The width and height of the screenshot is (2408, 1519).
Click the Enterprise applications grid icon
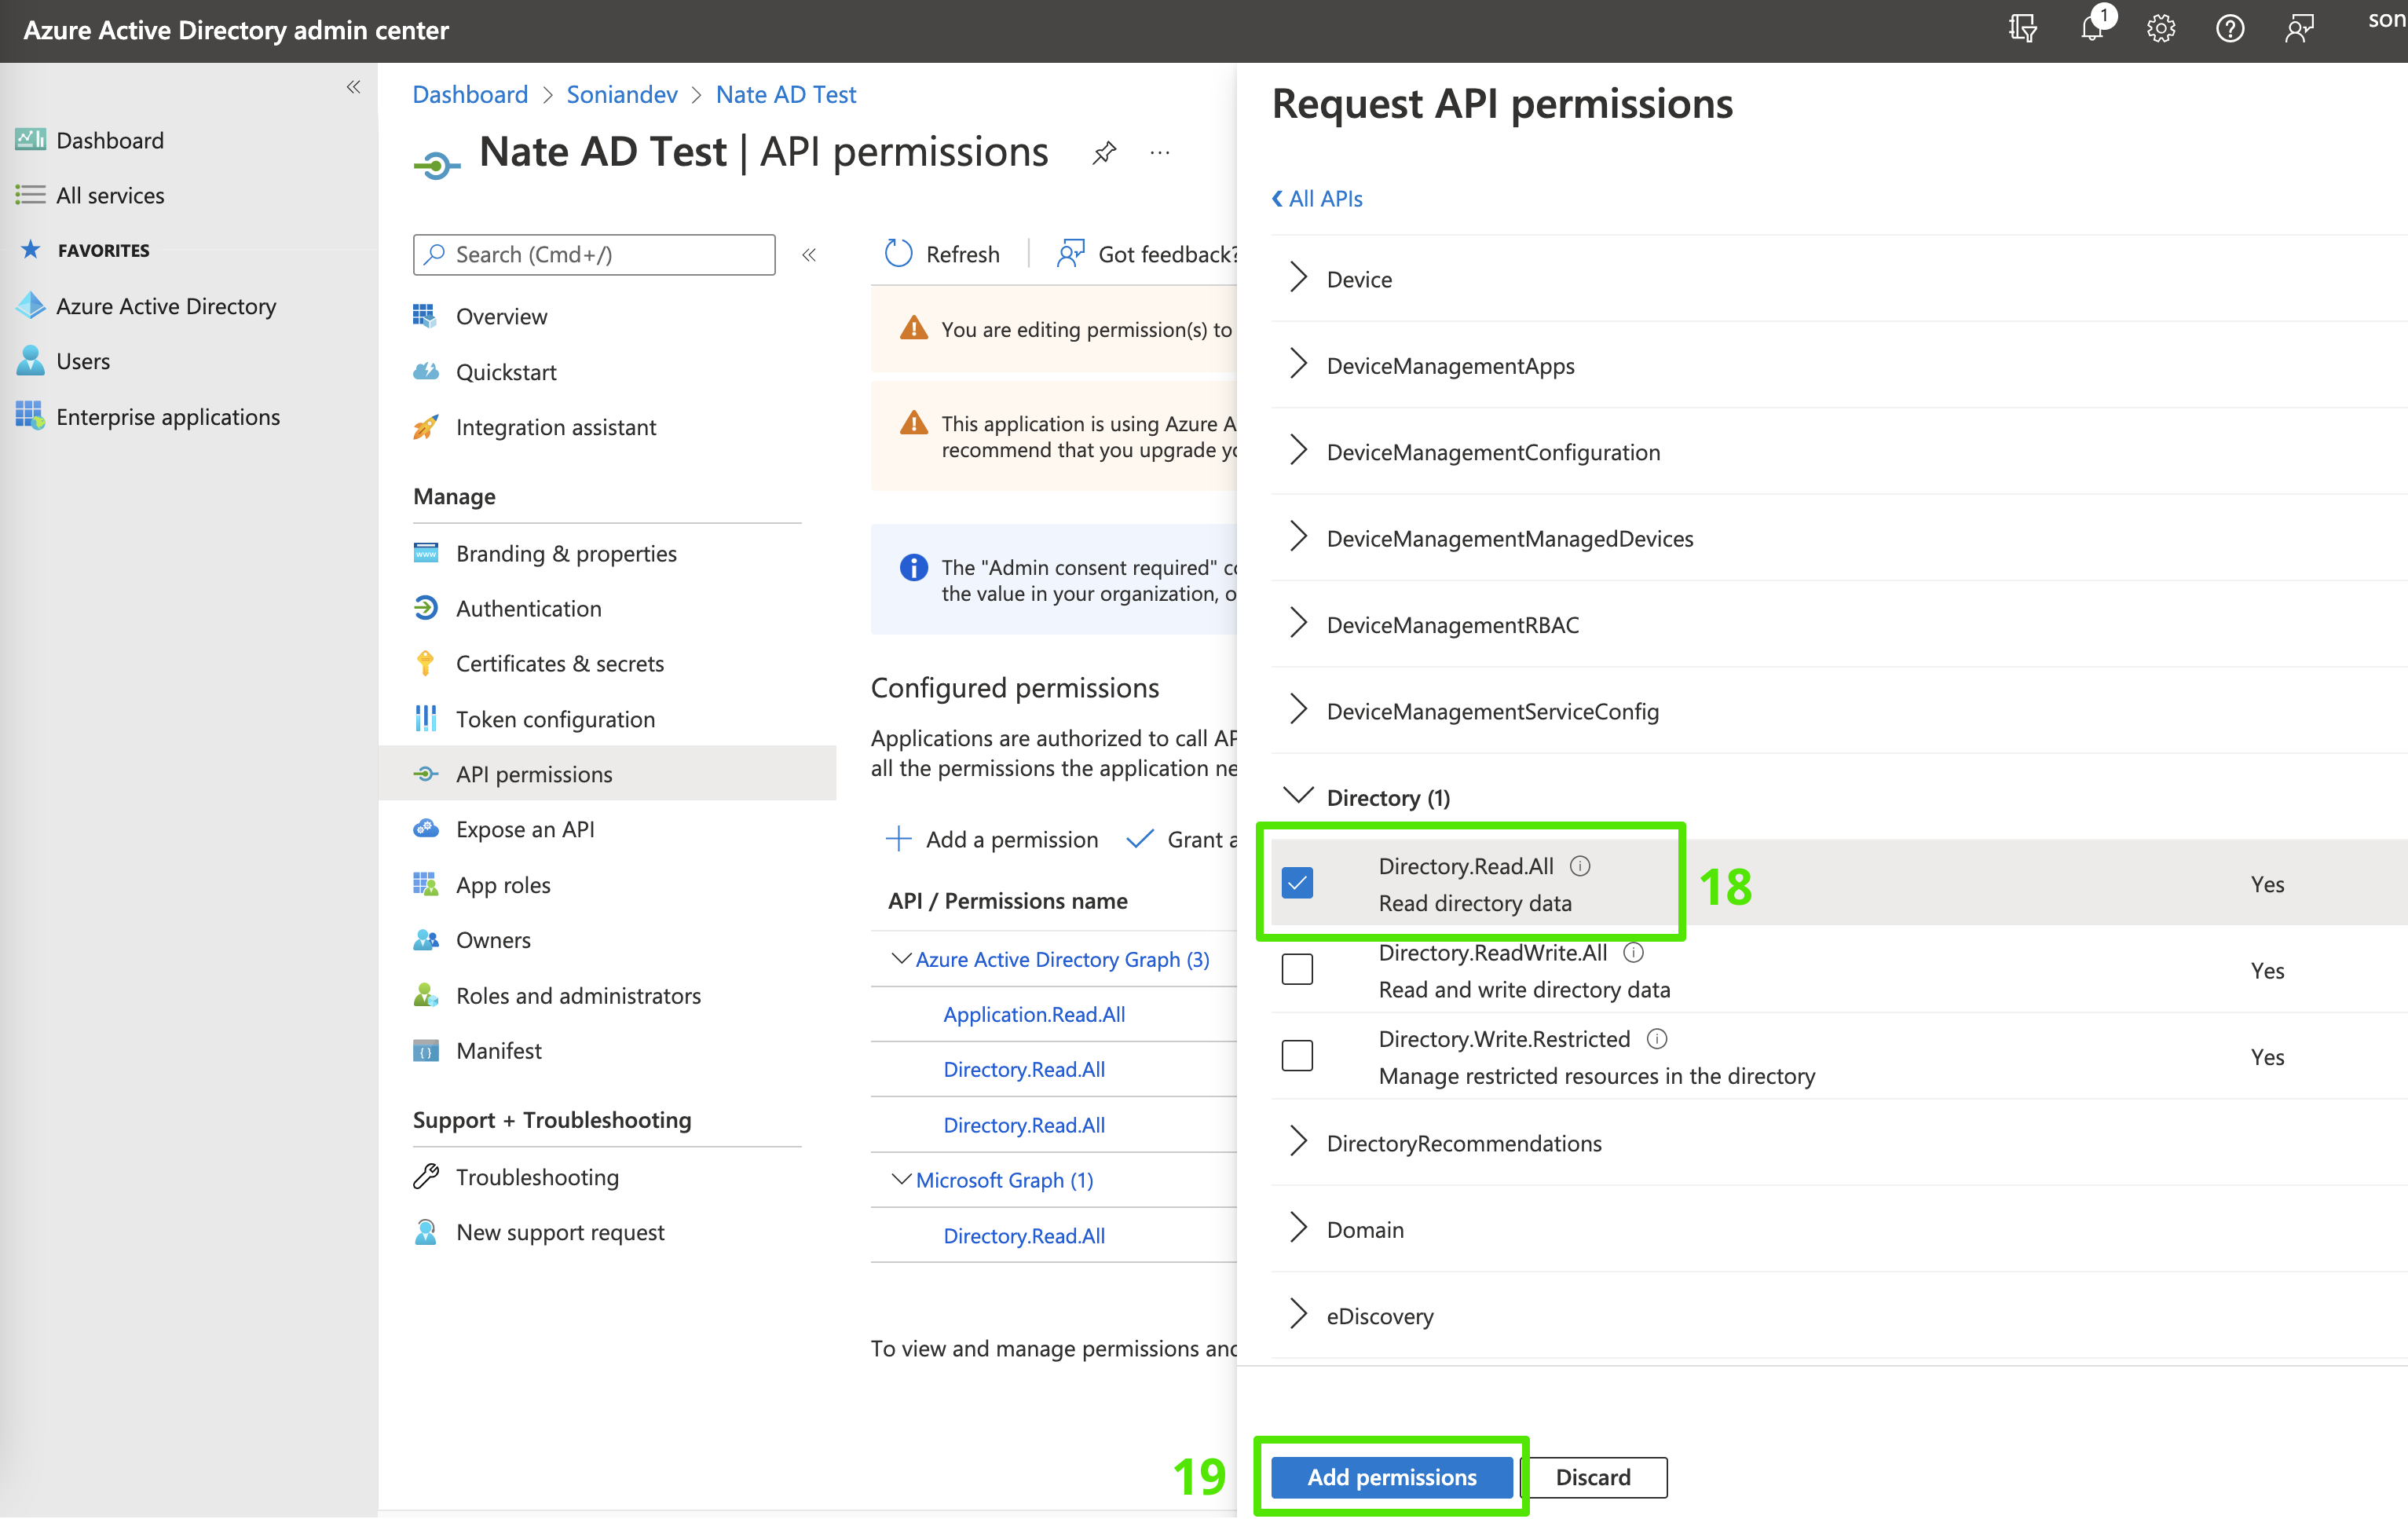coord(30,416)
